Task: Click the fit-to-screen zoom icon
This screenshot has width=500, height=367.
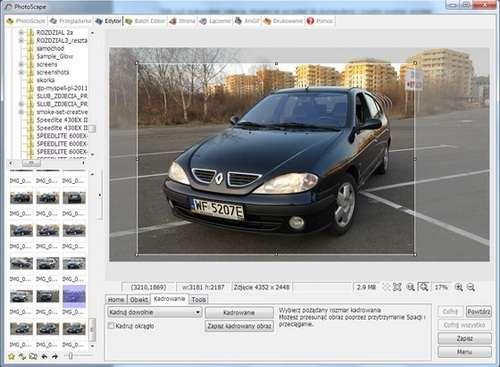Action: [397, 287]
